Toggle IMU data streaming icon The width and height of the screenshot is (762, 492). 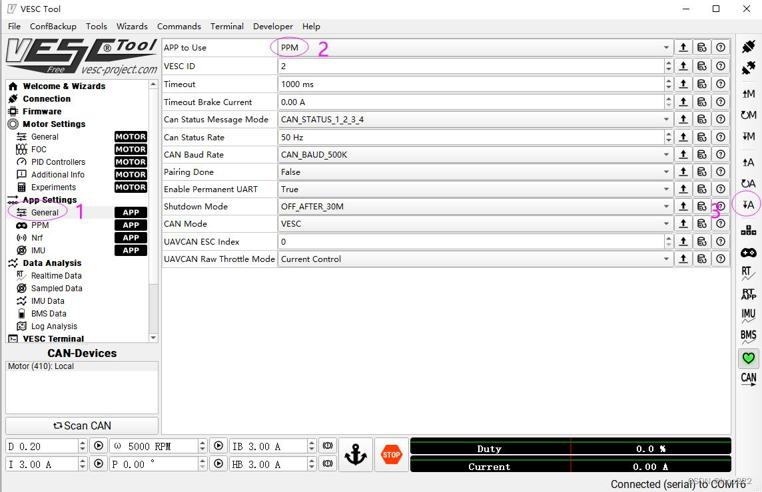748,315
